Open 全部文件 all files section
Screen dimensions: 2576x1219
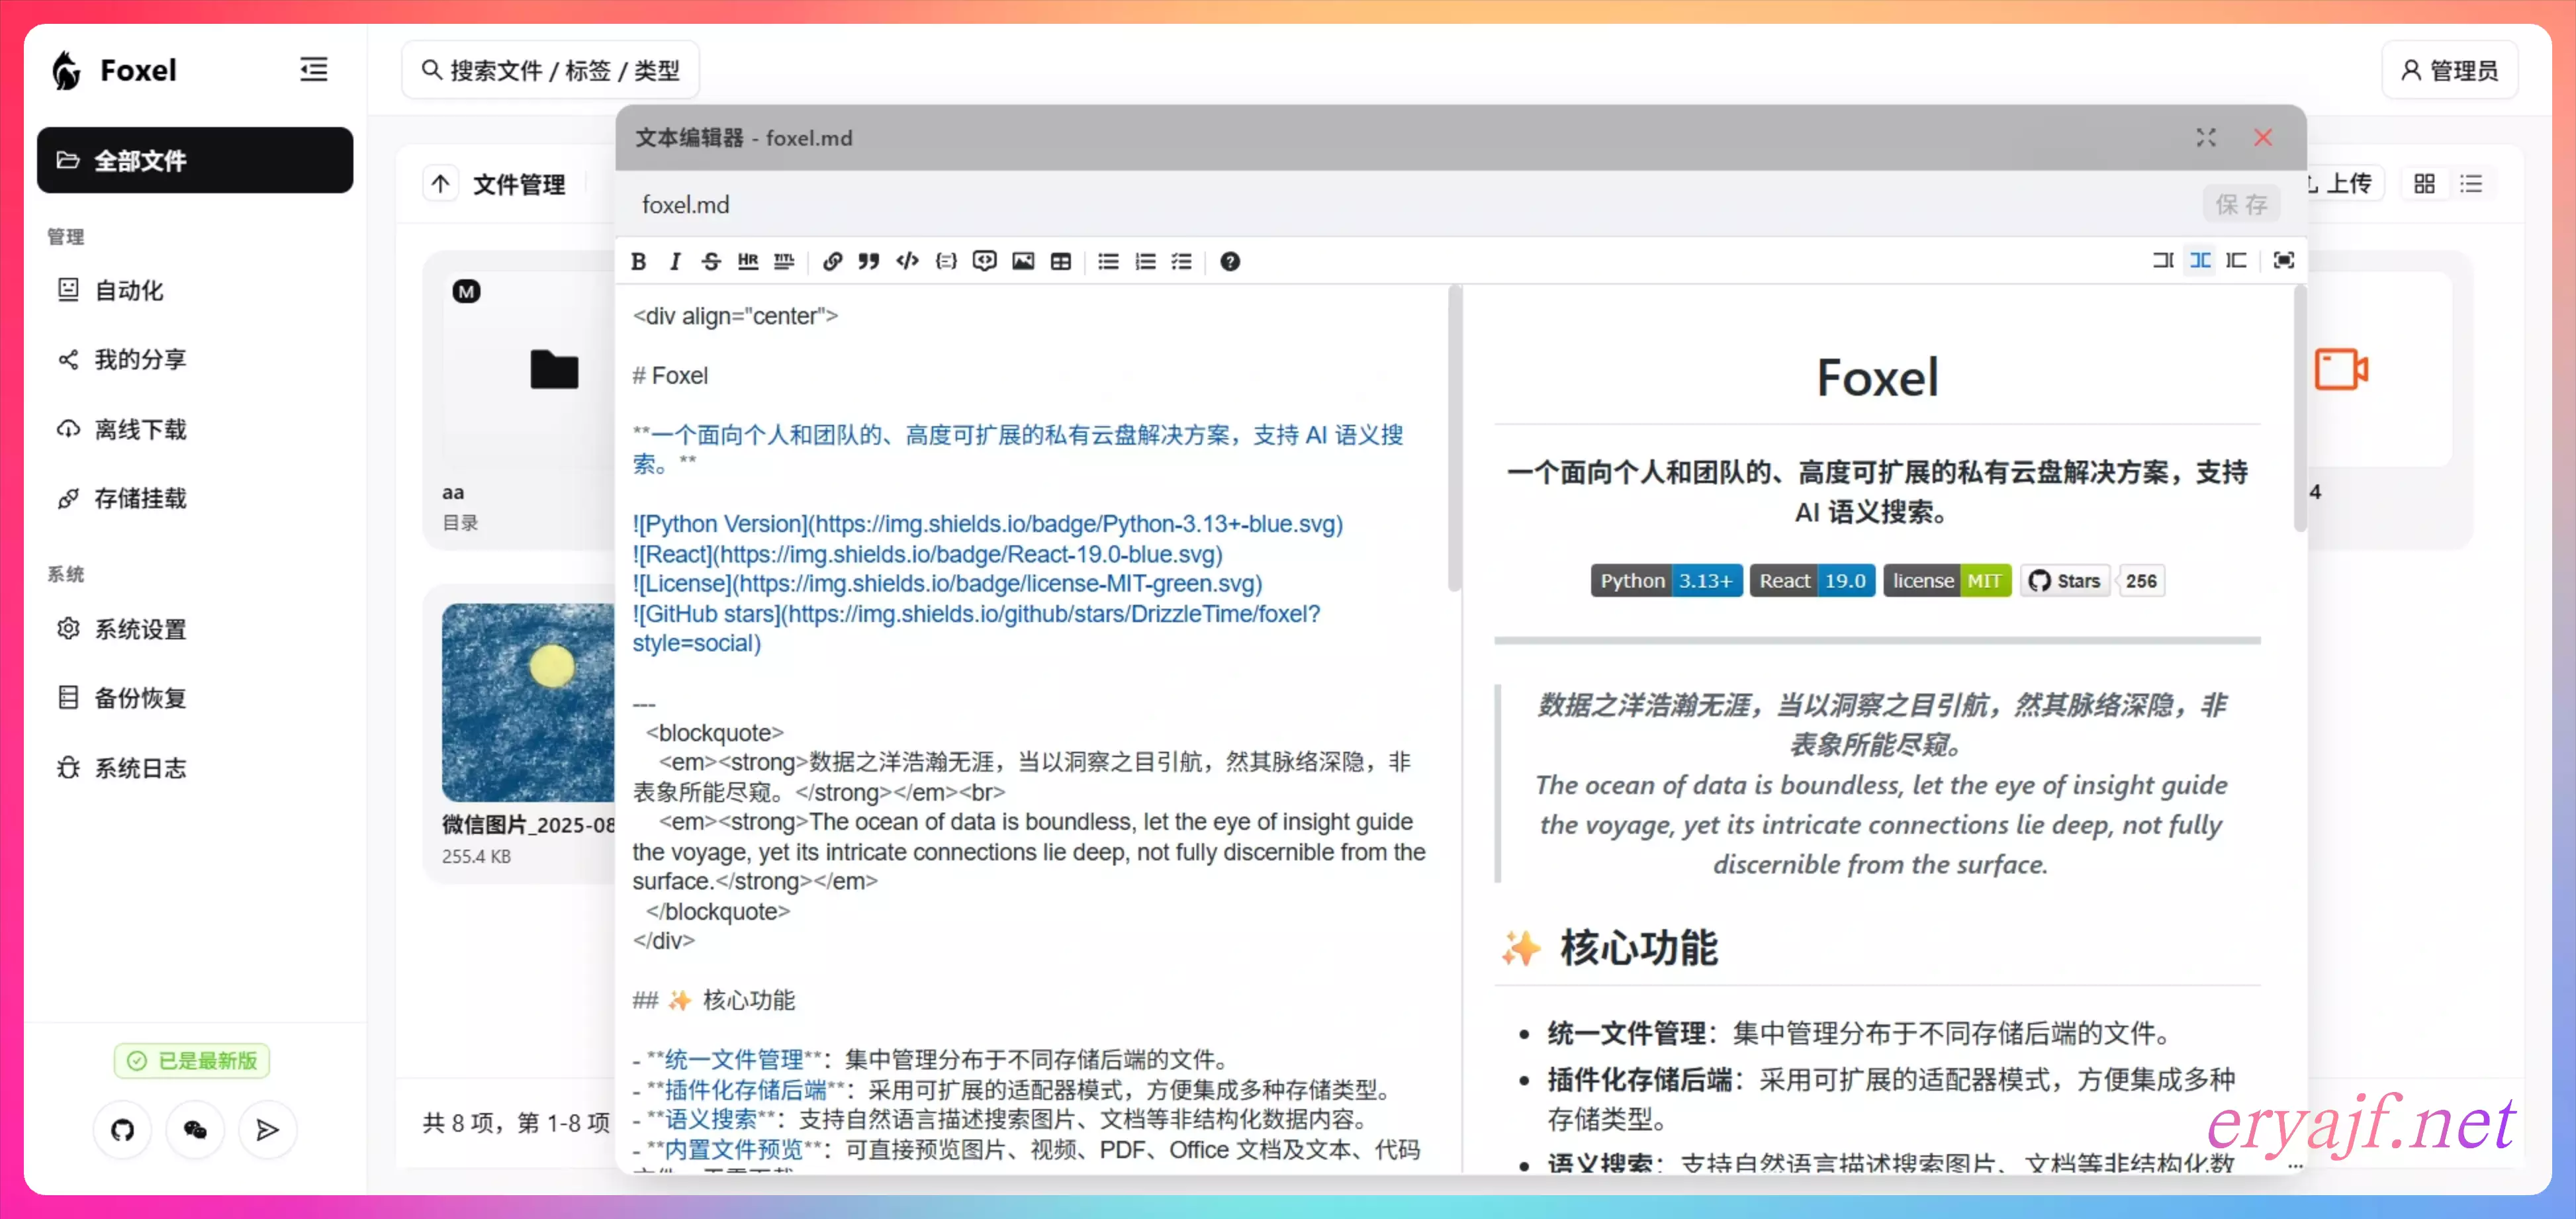coord(195,160)
